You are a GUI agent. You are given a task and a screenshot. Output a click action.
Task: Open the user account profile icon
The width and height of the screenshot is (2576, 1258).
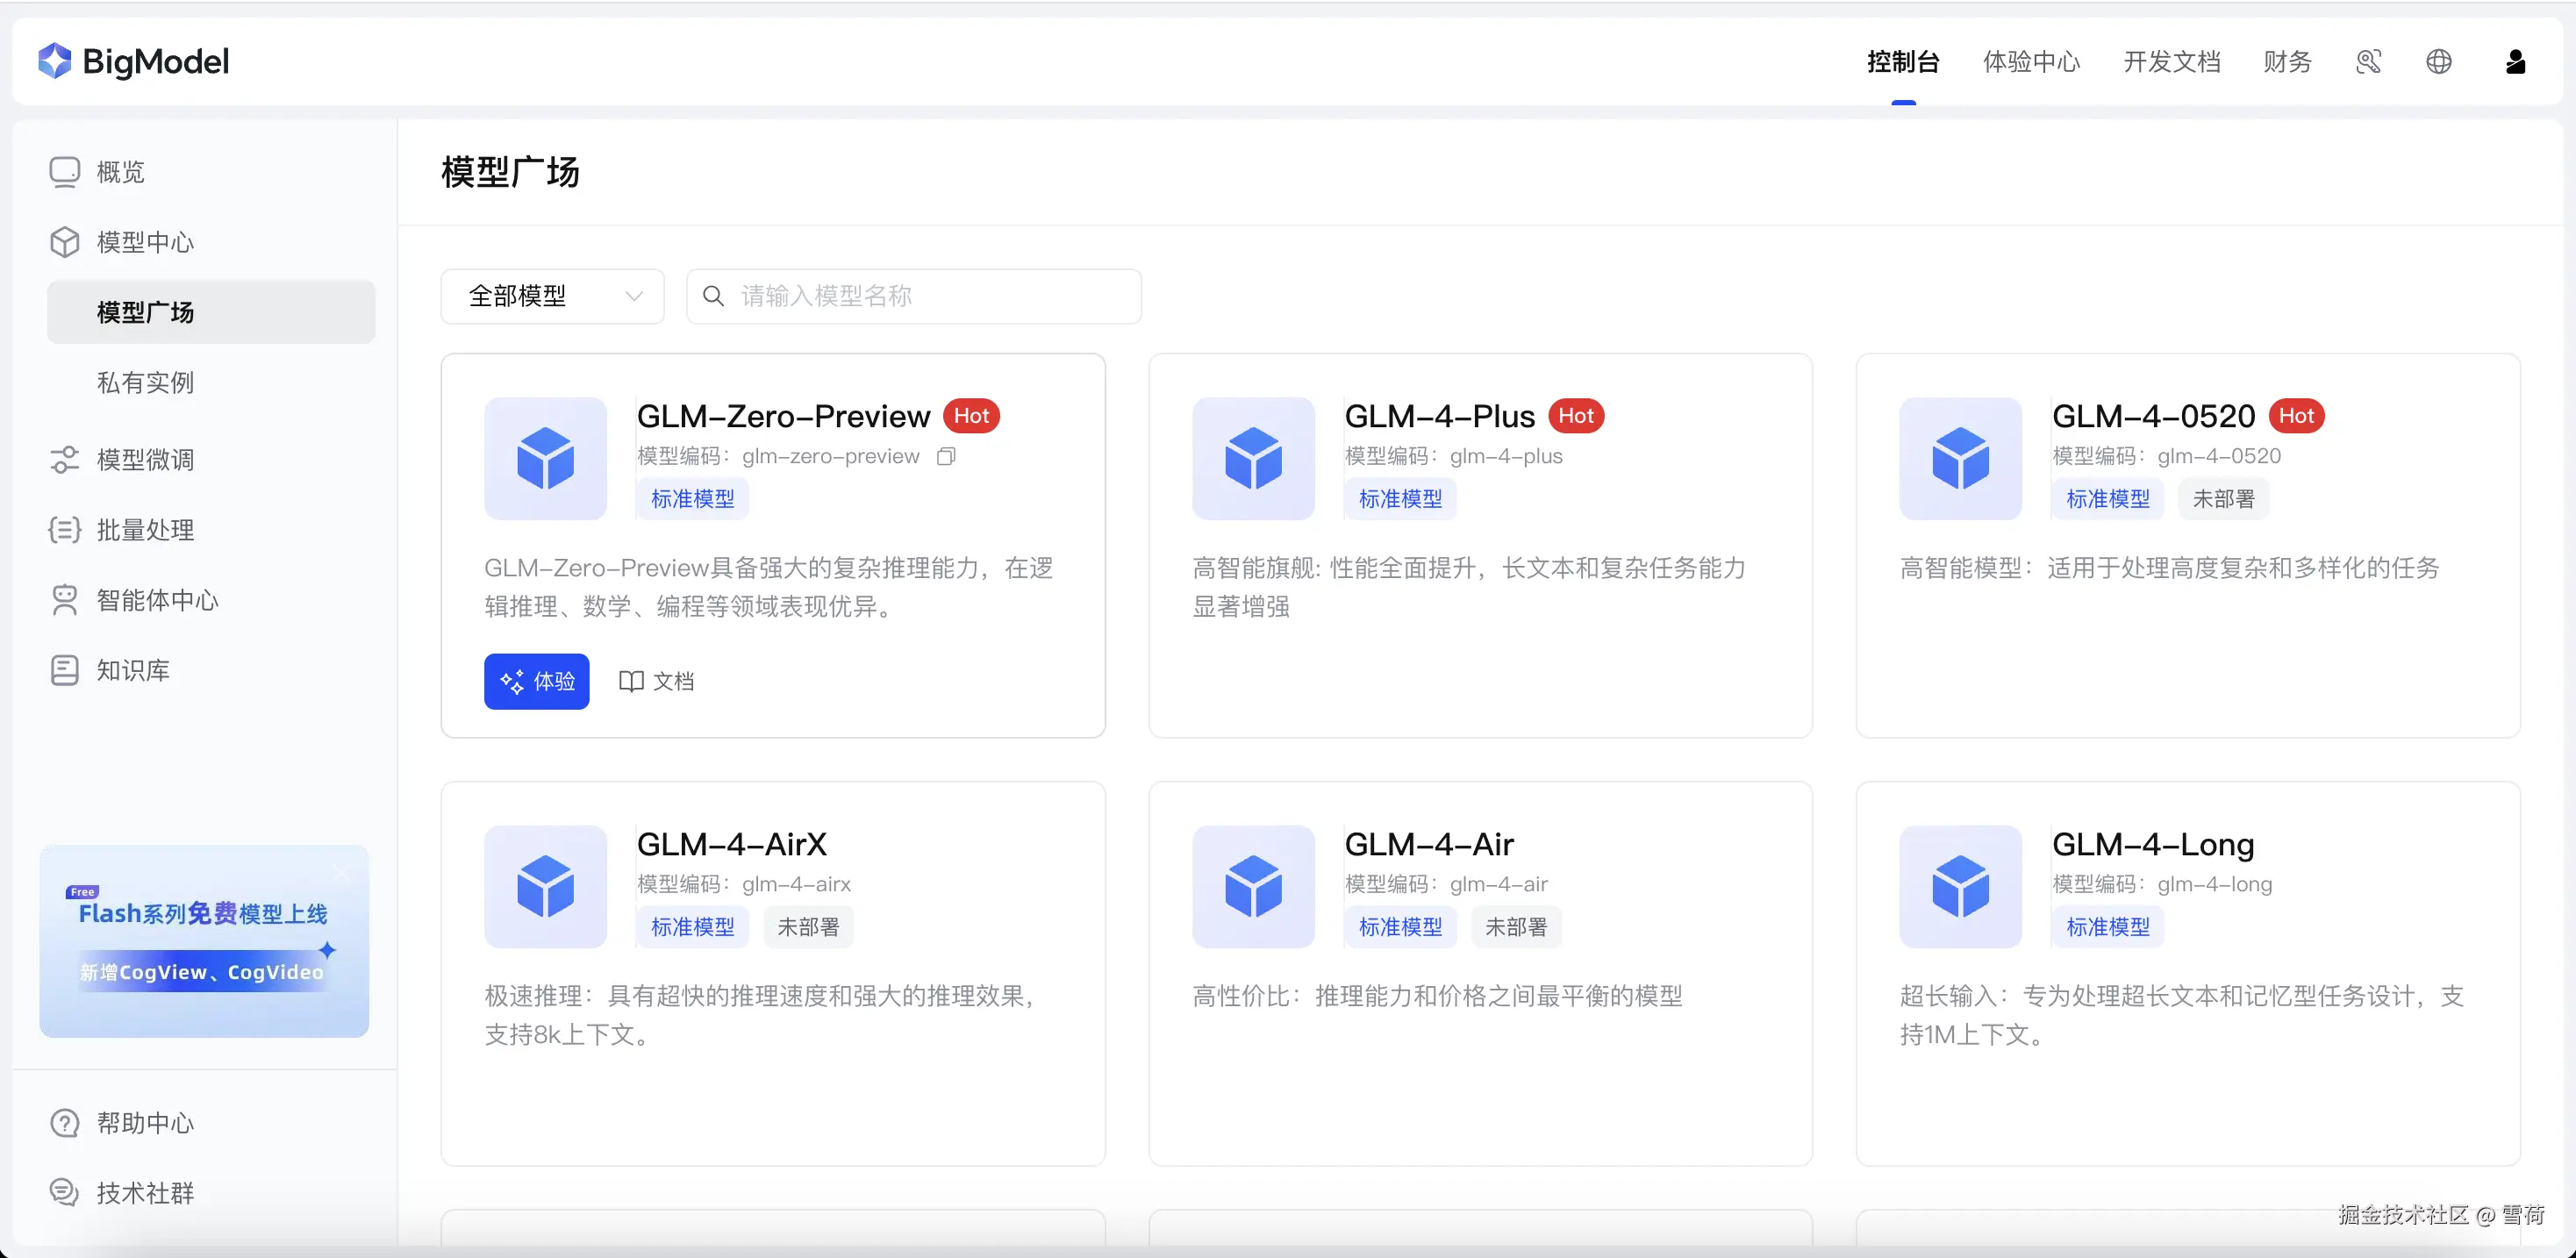[2515, 62]
